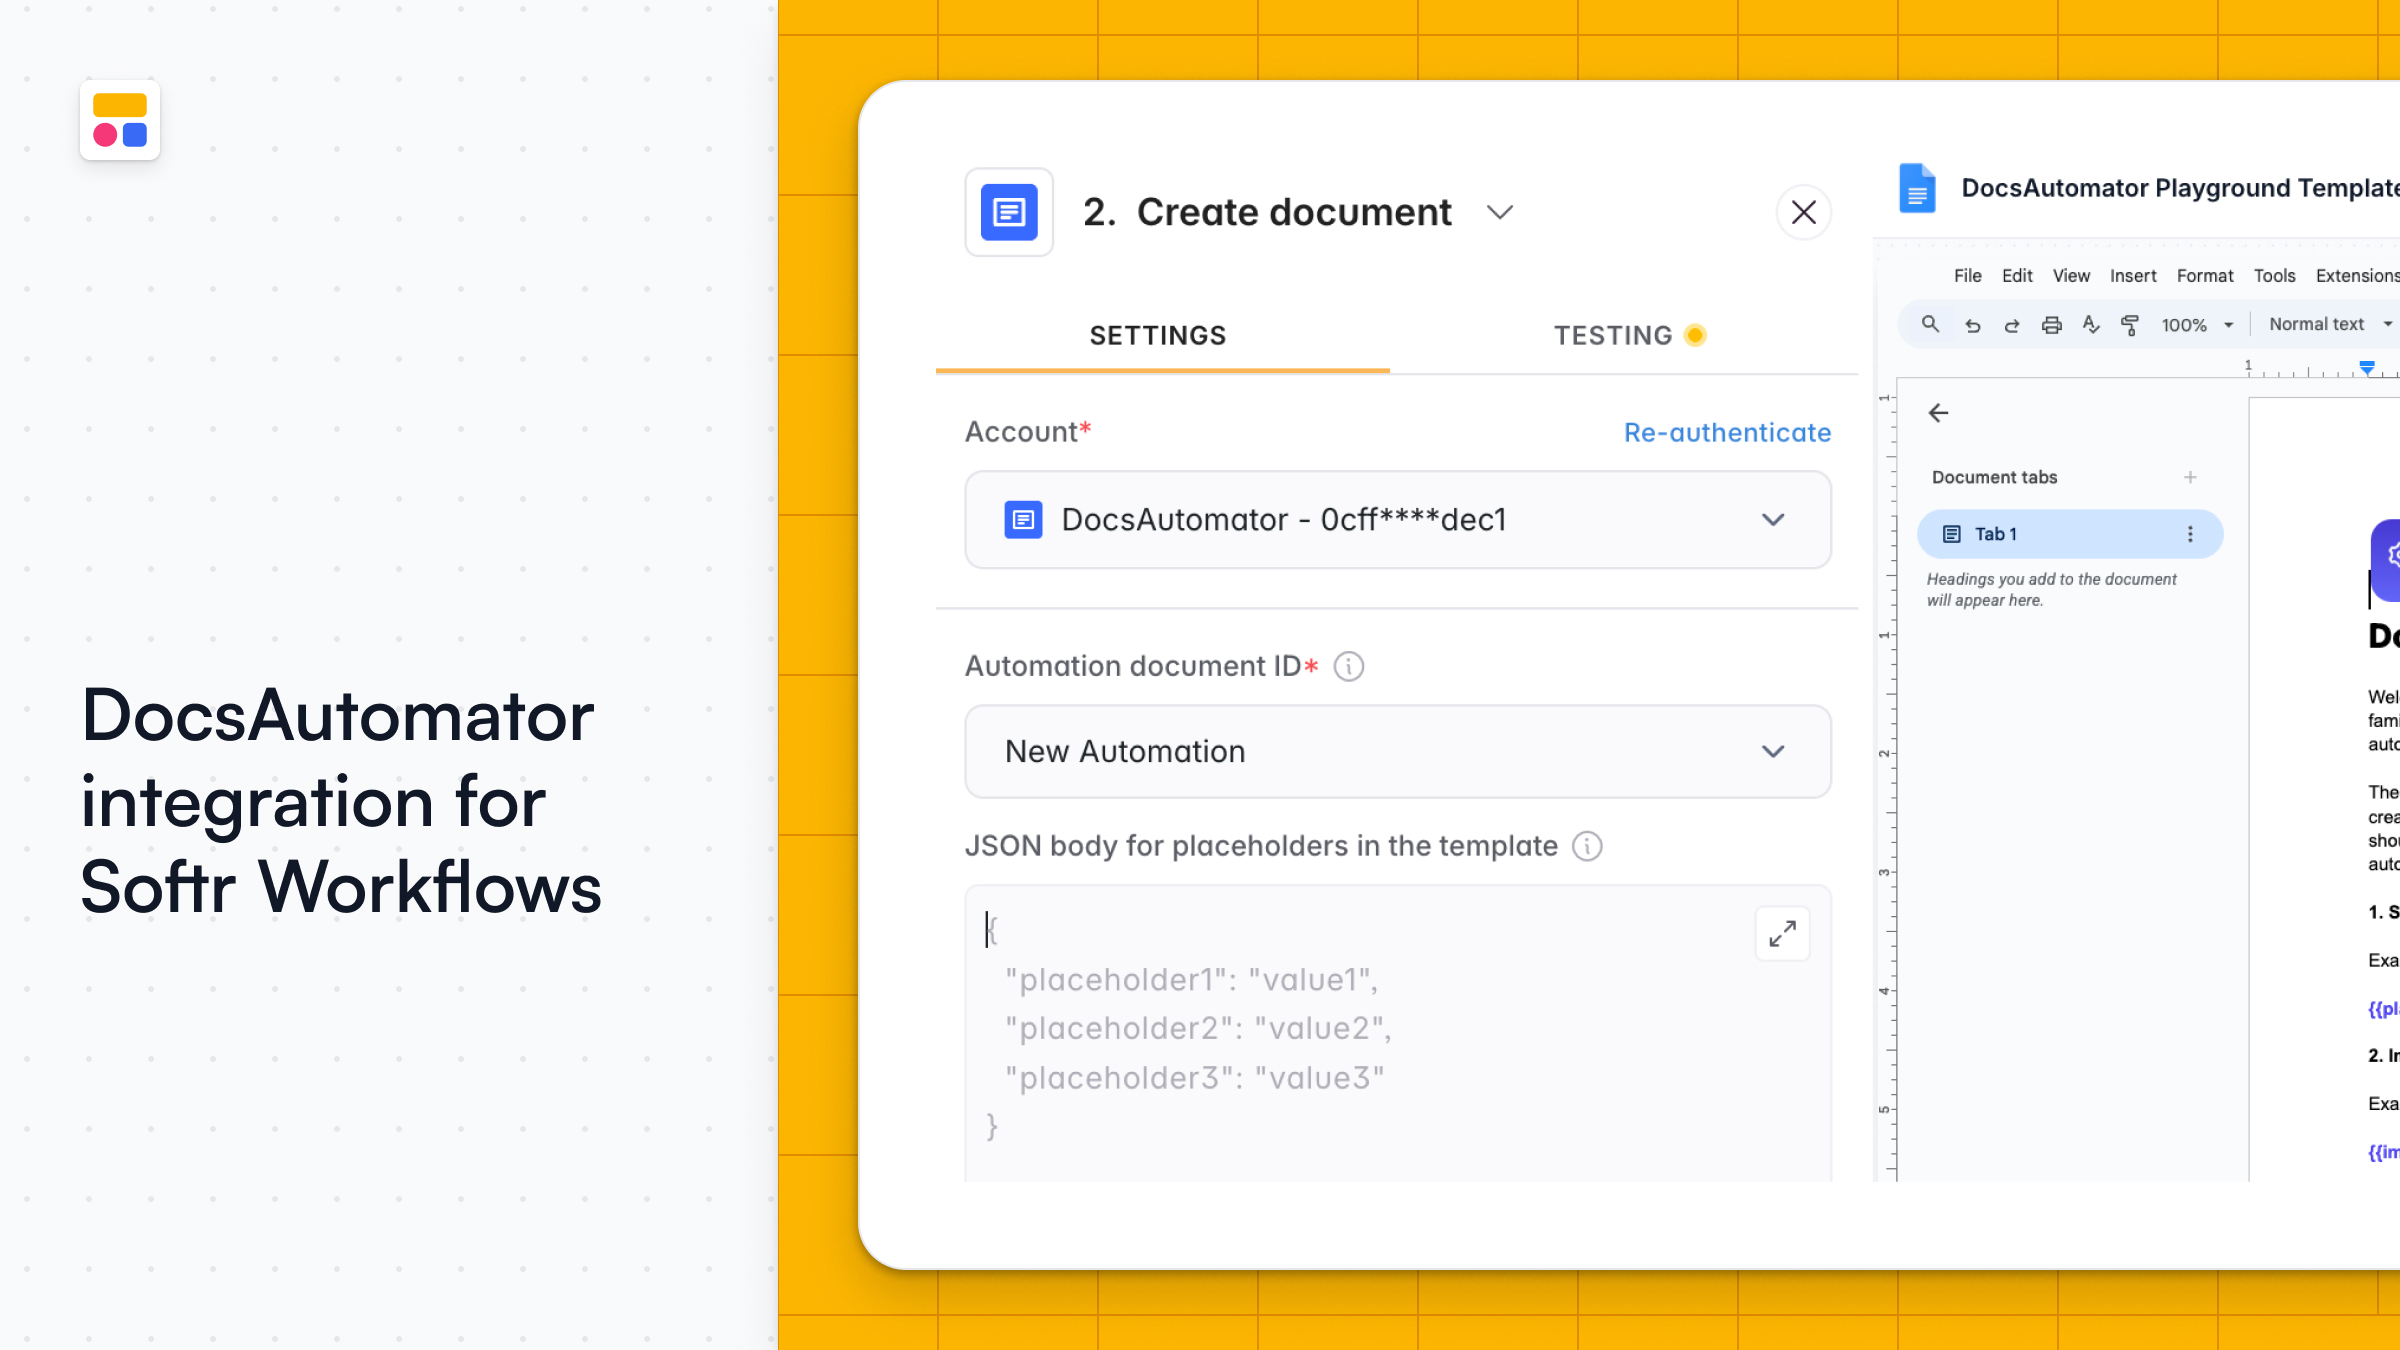The height and width of the screenshot is (1350, 2400).
Task: Open the Edit menu in Docs
Action: (x=2017, y=276)
